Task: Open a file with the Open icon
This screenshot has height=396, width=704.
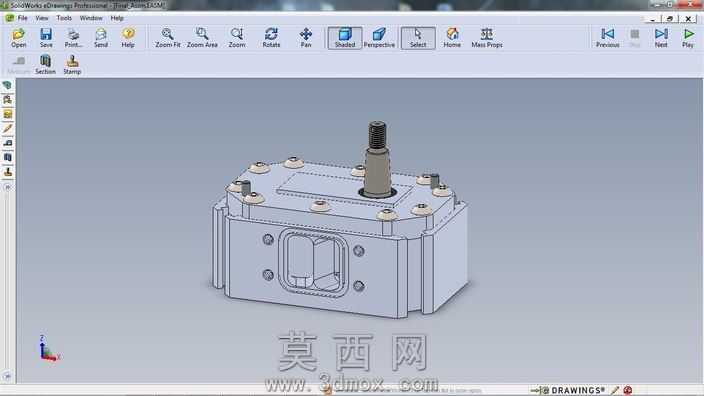Action: (18, 38)
